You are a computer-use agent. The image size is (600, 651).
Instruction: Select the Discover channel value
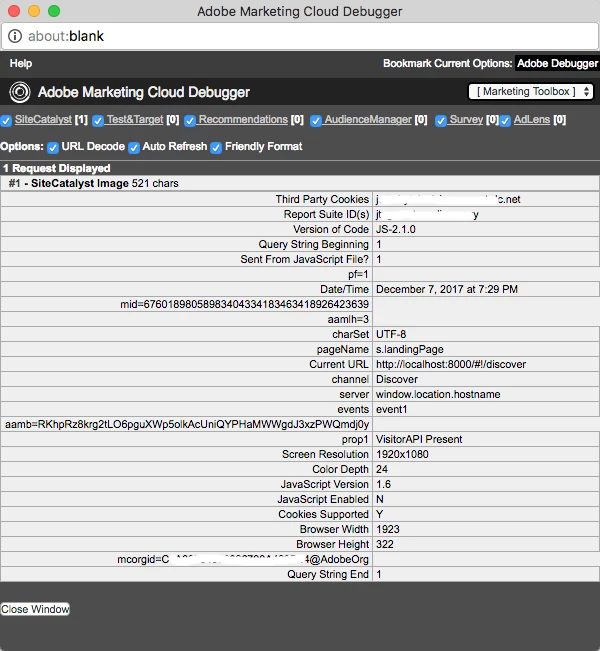[397, 379]
